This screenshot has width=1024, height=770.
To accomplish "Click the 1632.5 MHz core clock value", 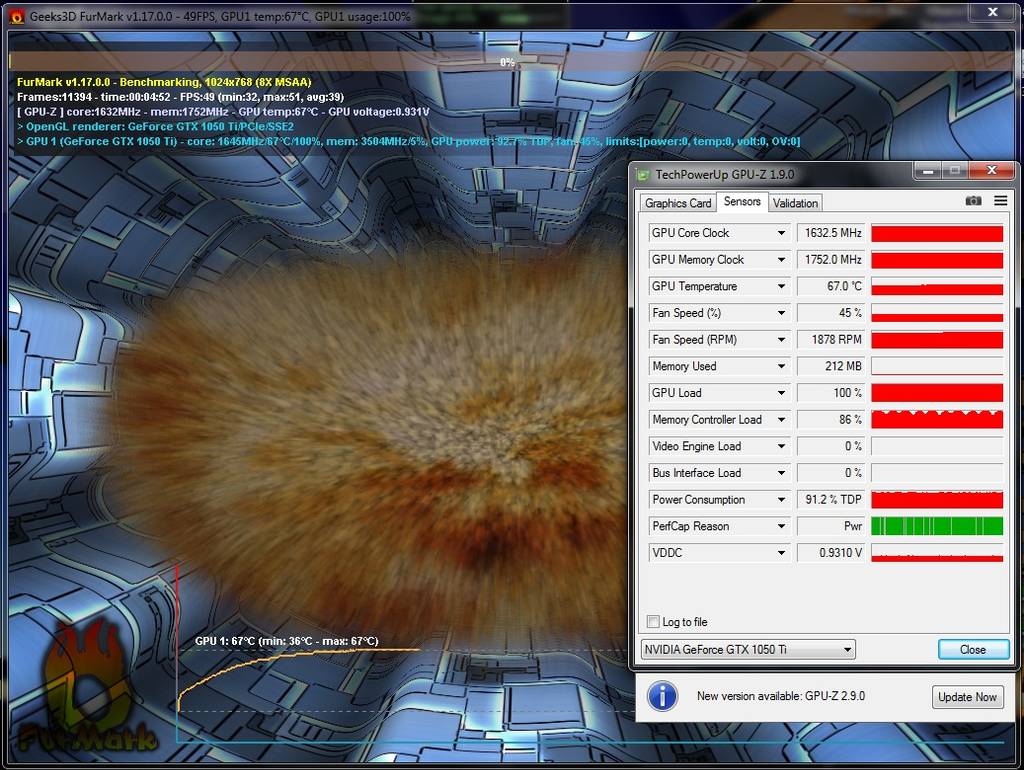I will coord(831,233).
